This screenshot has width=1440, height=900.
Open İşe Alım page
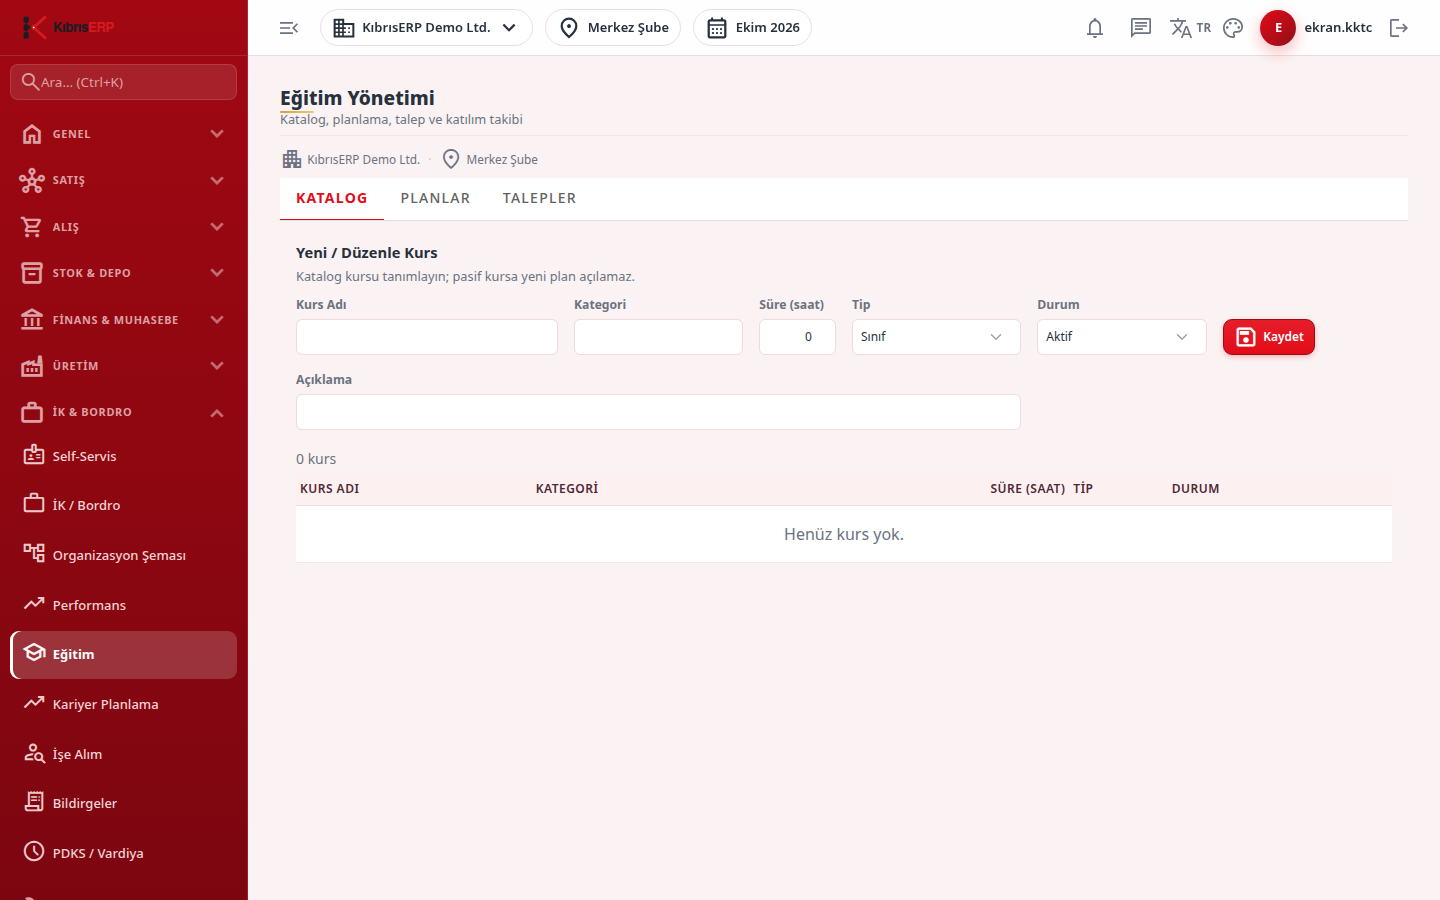pyautogui.click(x=123, y=754)
